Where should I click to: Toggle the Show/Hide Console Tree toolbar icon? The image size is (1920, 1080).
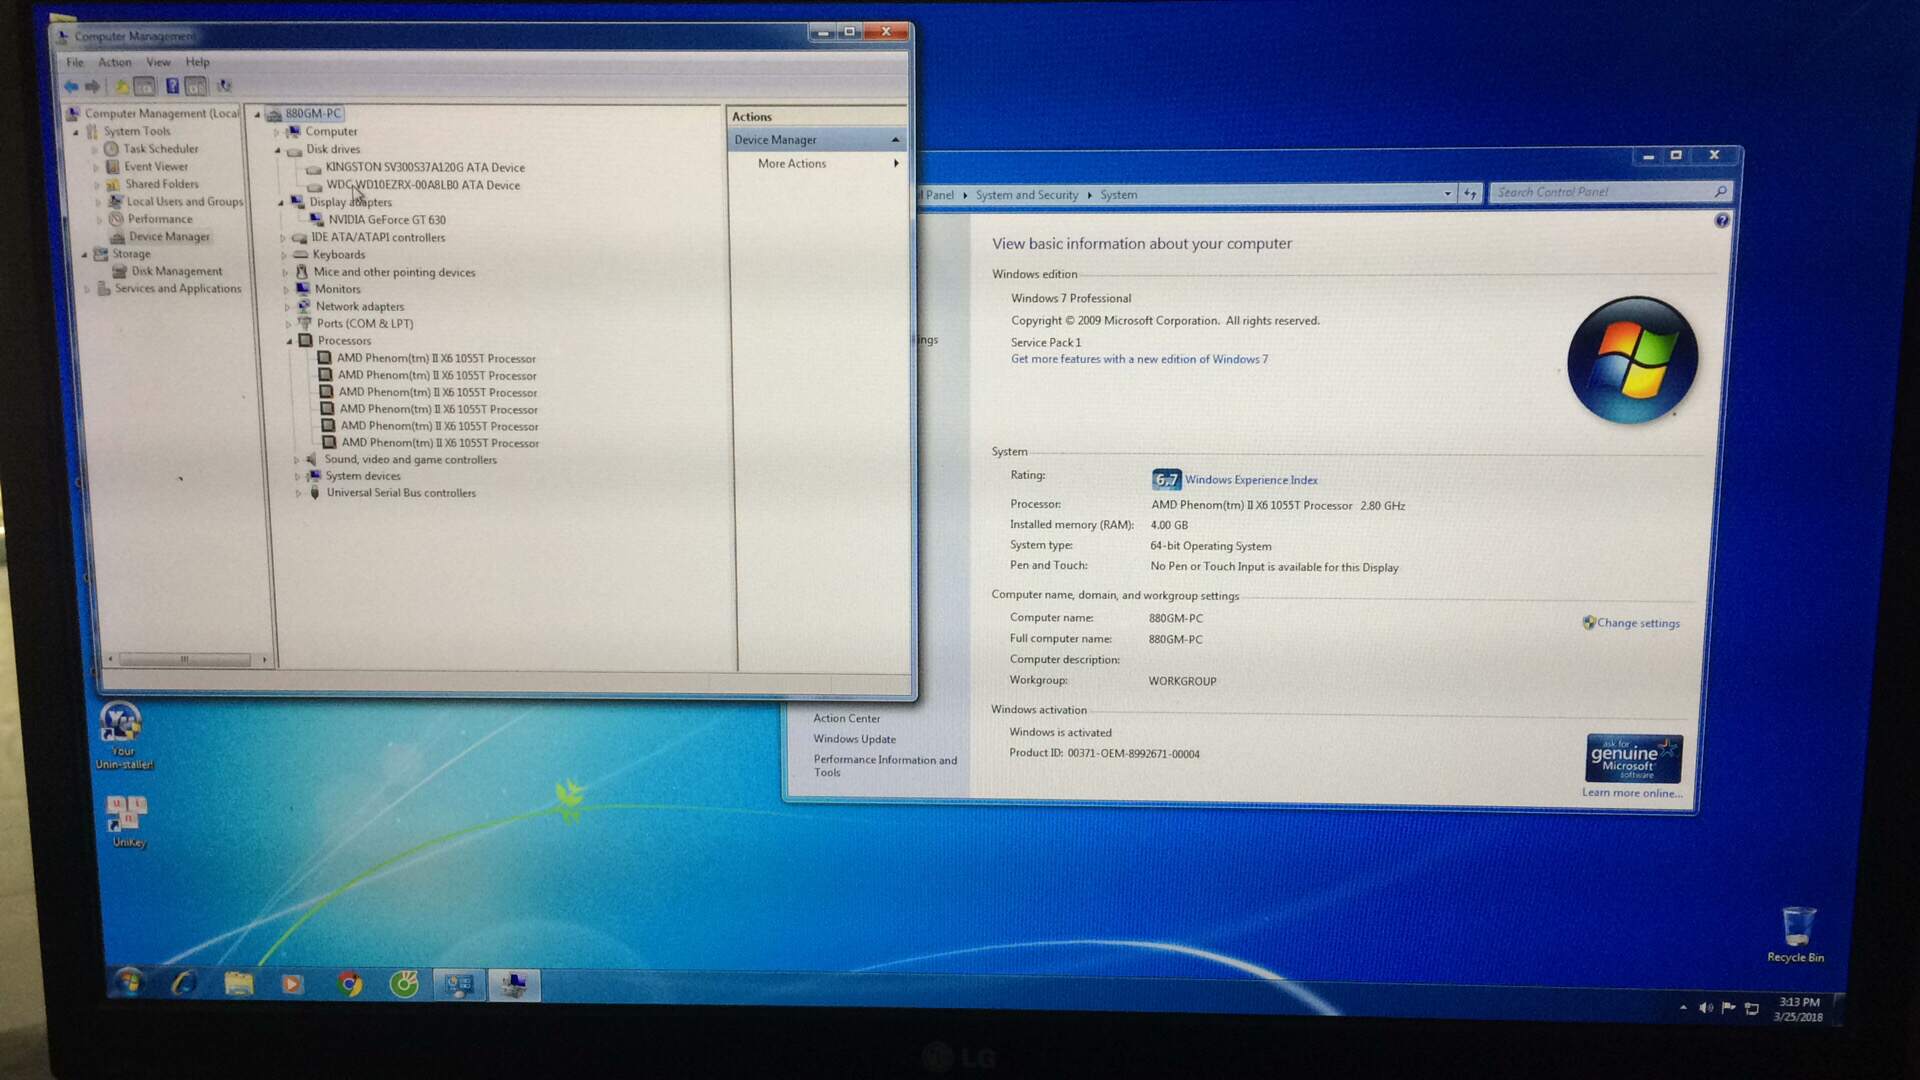145,86
